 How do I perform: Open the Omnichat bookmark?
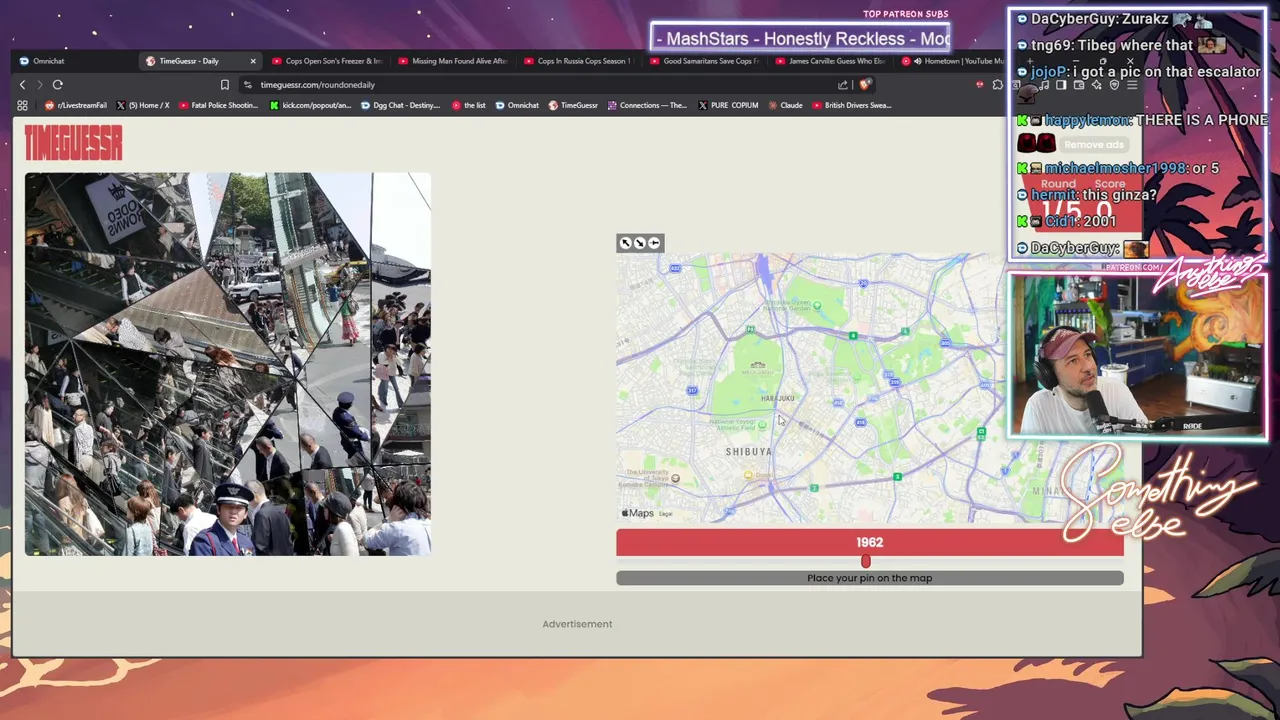518,105
